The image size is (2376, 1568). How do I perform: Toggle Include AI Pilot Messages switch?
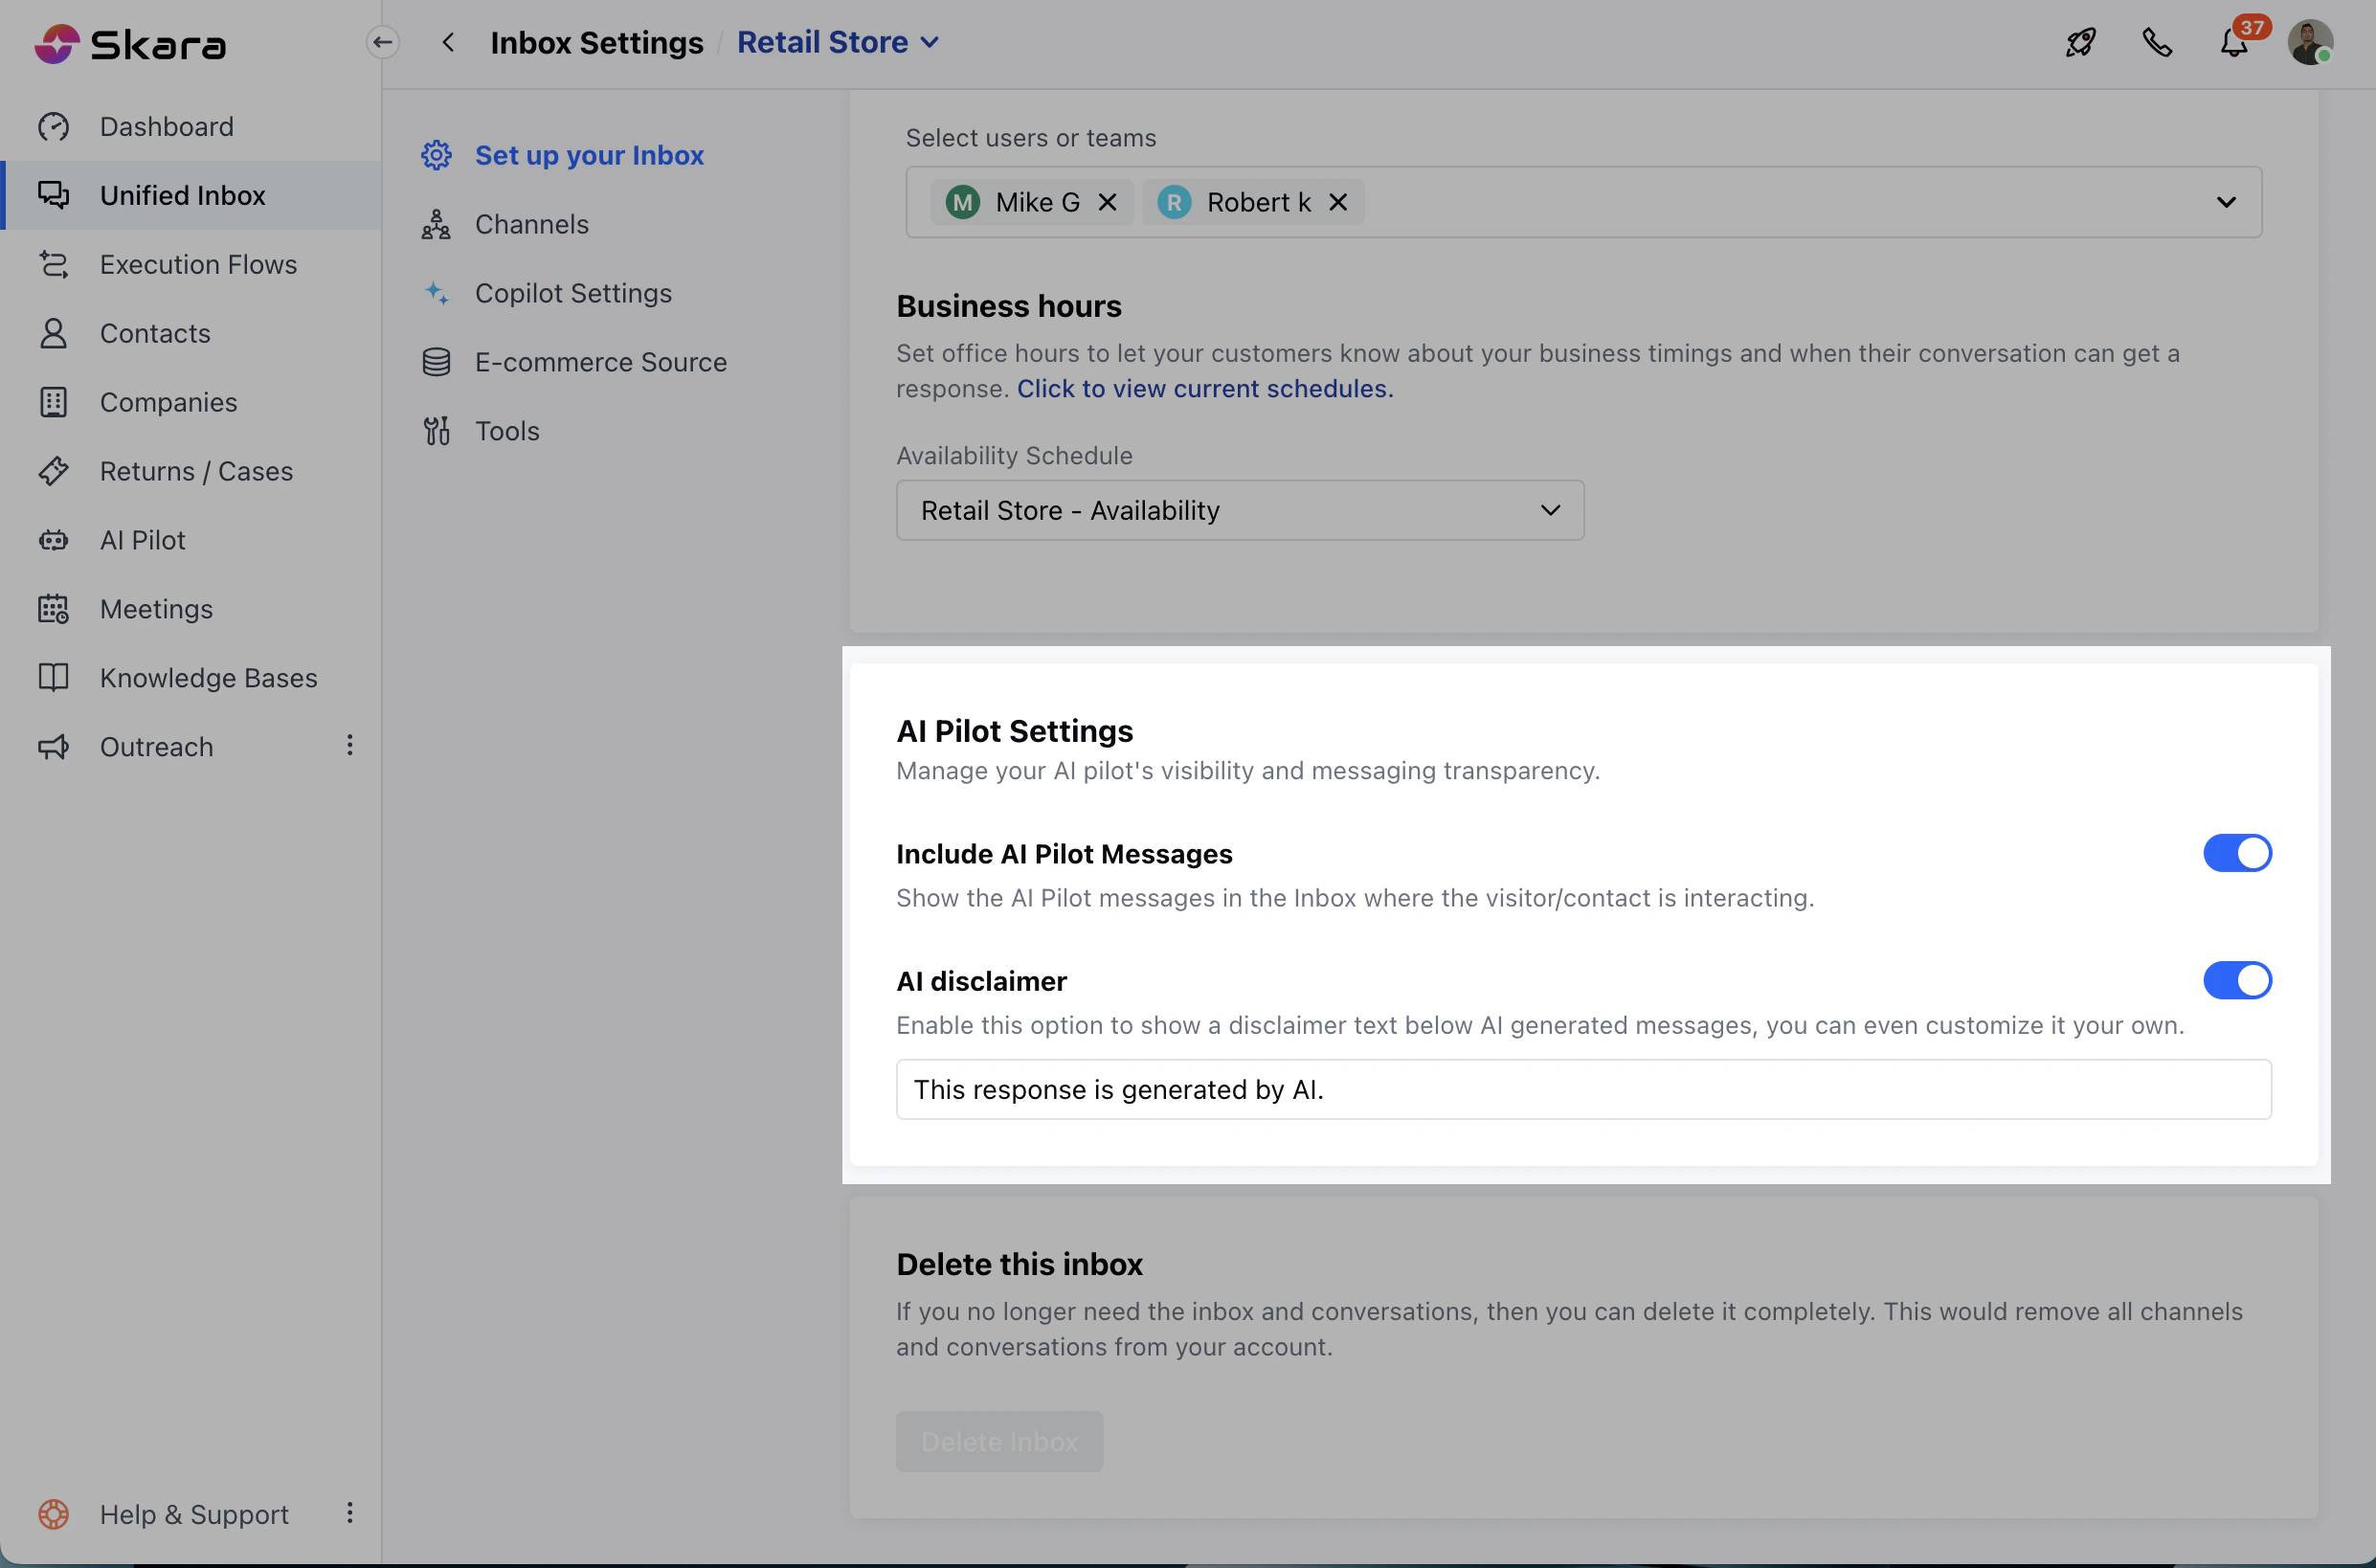click(2237, 853)
